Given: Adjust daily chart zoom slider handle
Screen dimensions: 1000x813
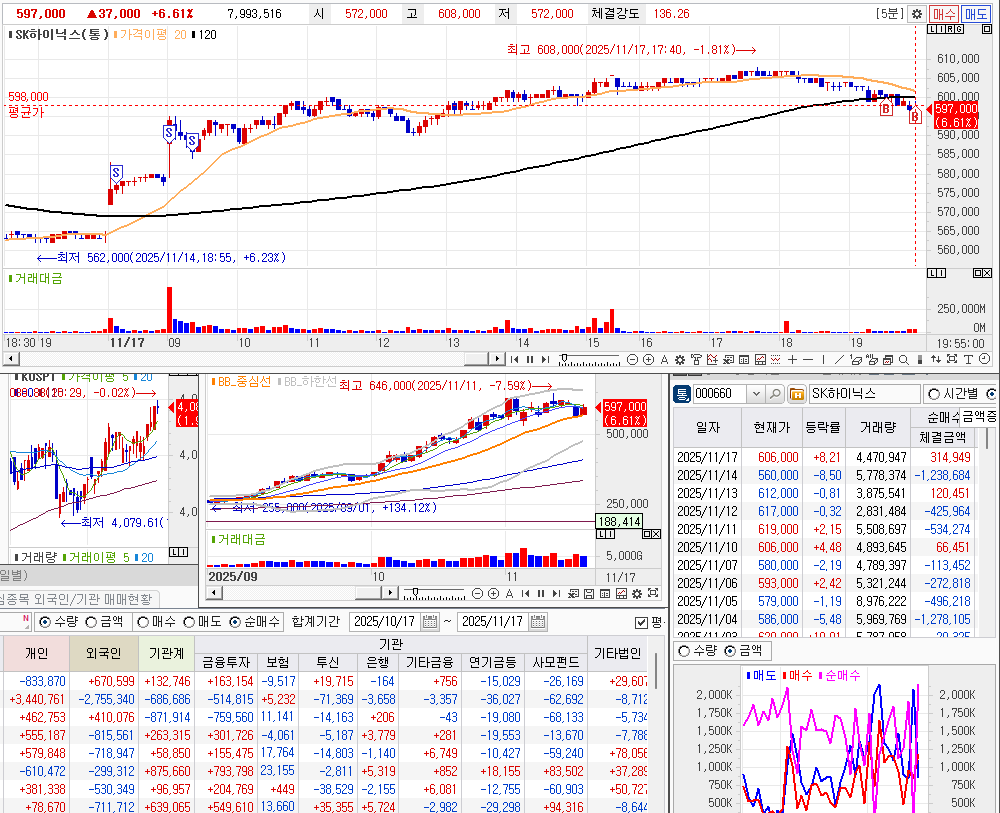Looking at the screenshot, I should [x=416, y=592].
